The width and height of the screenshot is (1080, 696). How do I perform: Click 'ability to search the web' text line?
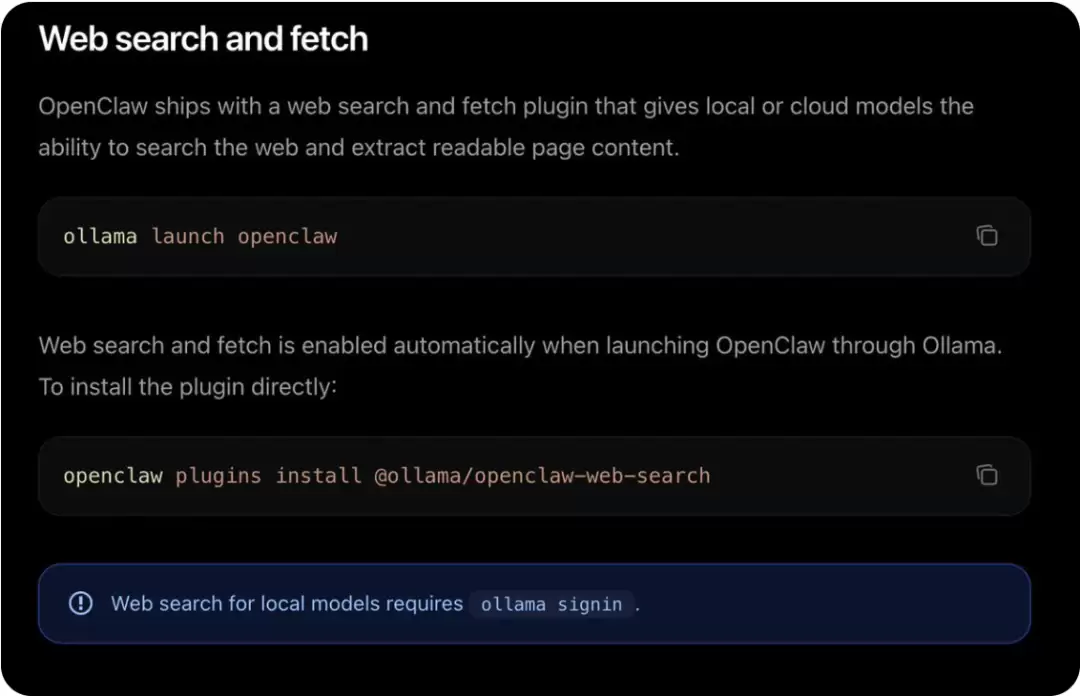coord(359,147)
